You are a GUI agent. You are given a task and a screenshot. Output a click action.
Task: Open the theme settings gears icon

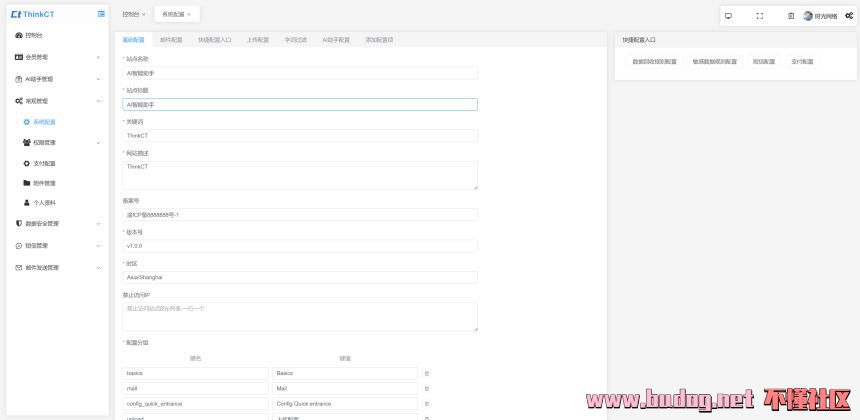pos(849,16)
